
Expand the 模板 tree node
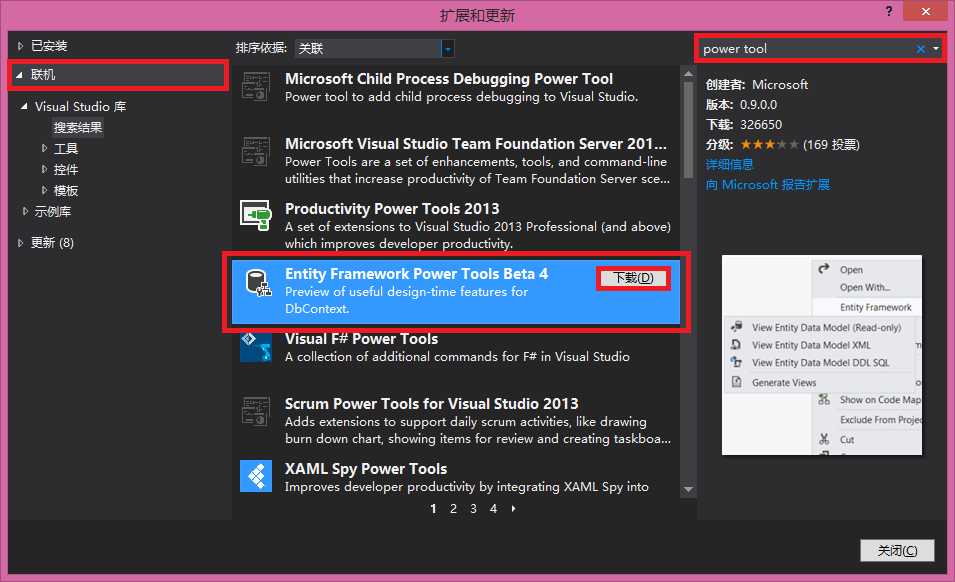44,191
